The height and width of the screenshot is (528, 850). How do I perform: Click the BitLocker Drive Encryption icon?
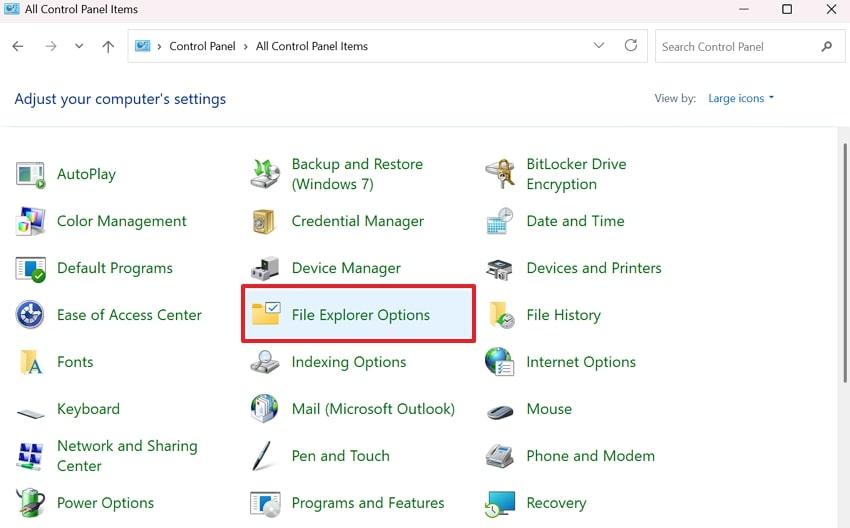click(x=500, y=174)
